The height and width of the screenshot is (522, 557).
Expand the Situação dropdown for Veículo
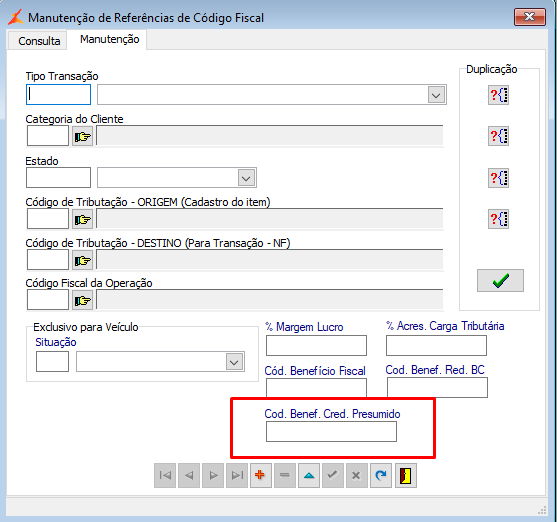coord(234,362)
